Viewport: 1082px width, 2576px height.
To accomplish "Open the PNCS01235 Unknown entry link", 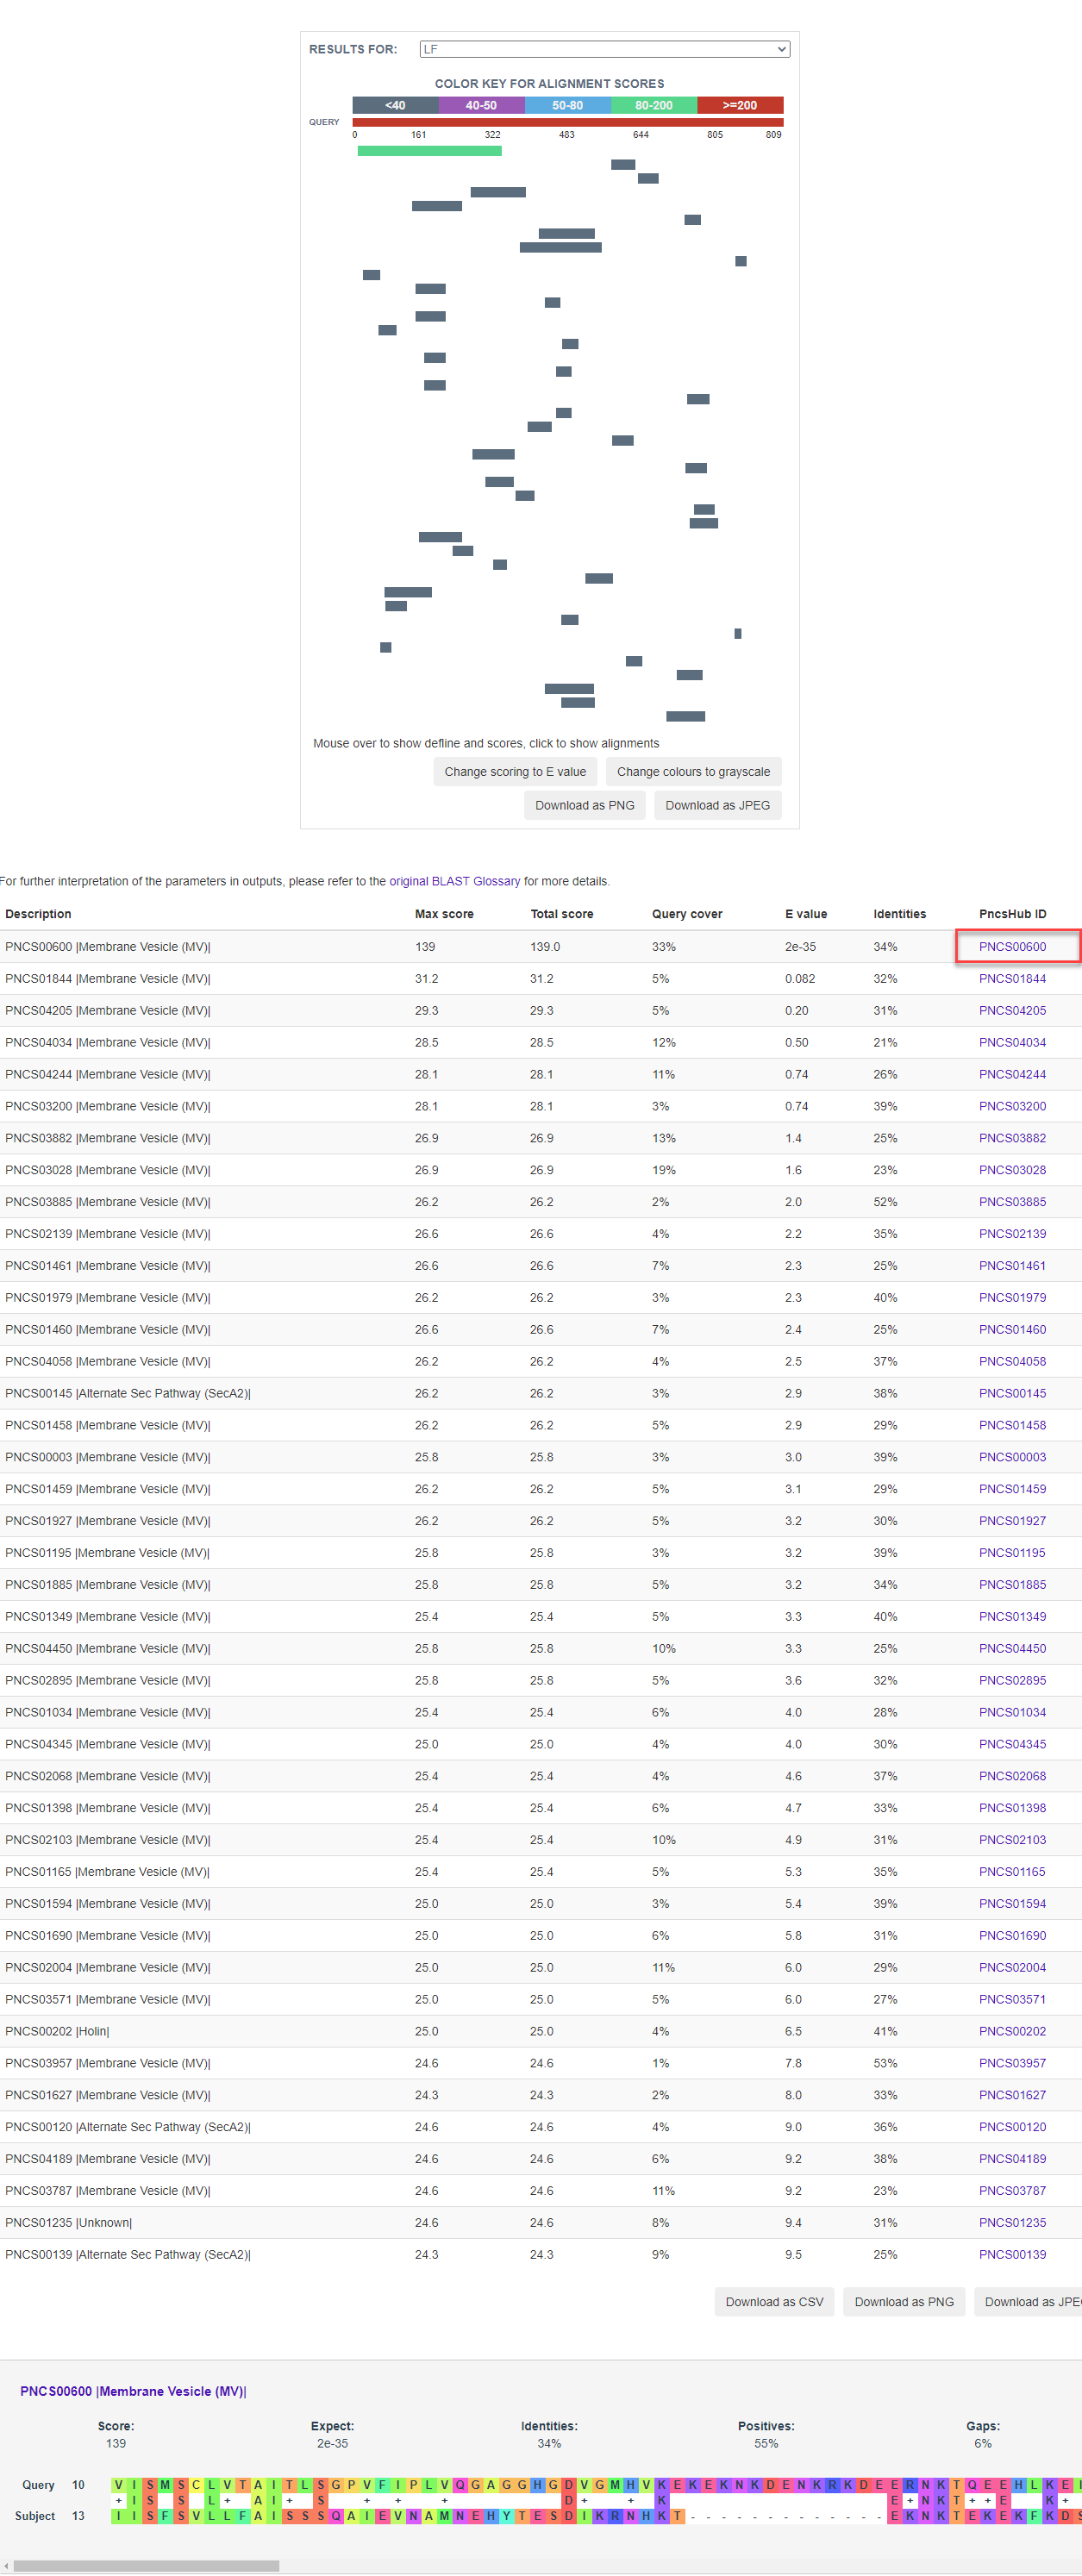I will [x=1012, y=2222].
